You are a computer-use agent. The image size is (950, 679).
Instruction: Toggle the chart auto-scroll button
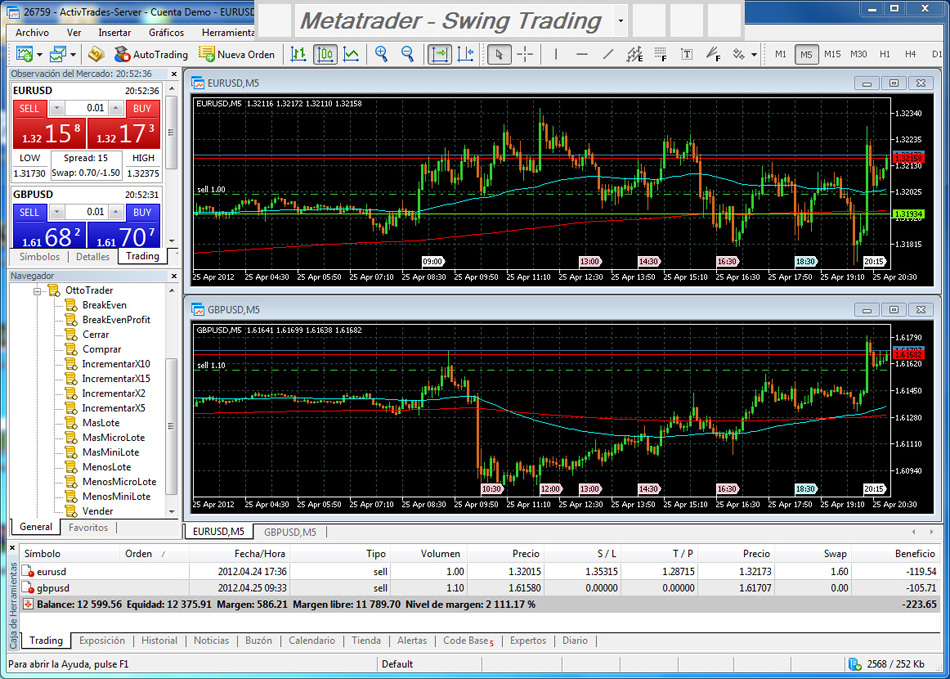point(439,54)
